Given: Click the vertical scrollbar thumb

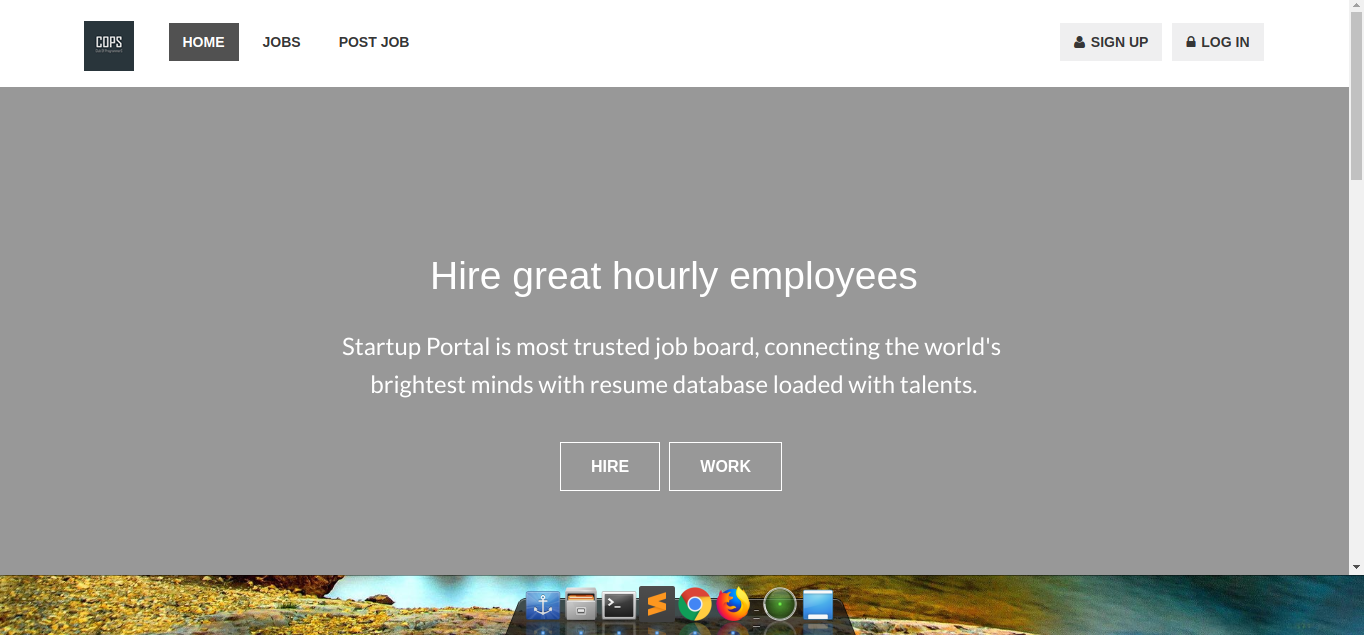Looking at the screenshot, I should [x=1356, y=97].
